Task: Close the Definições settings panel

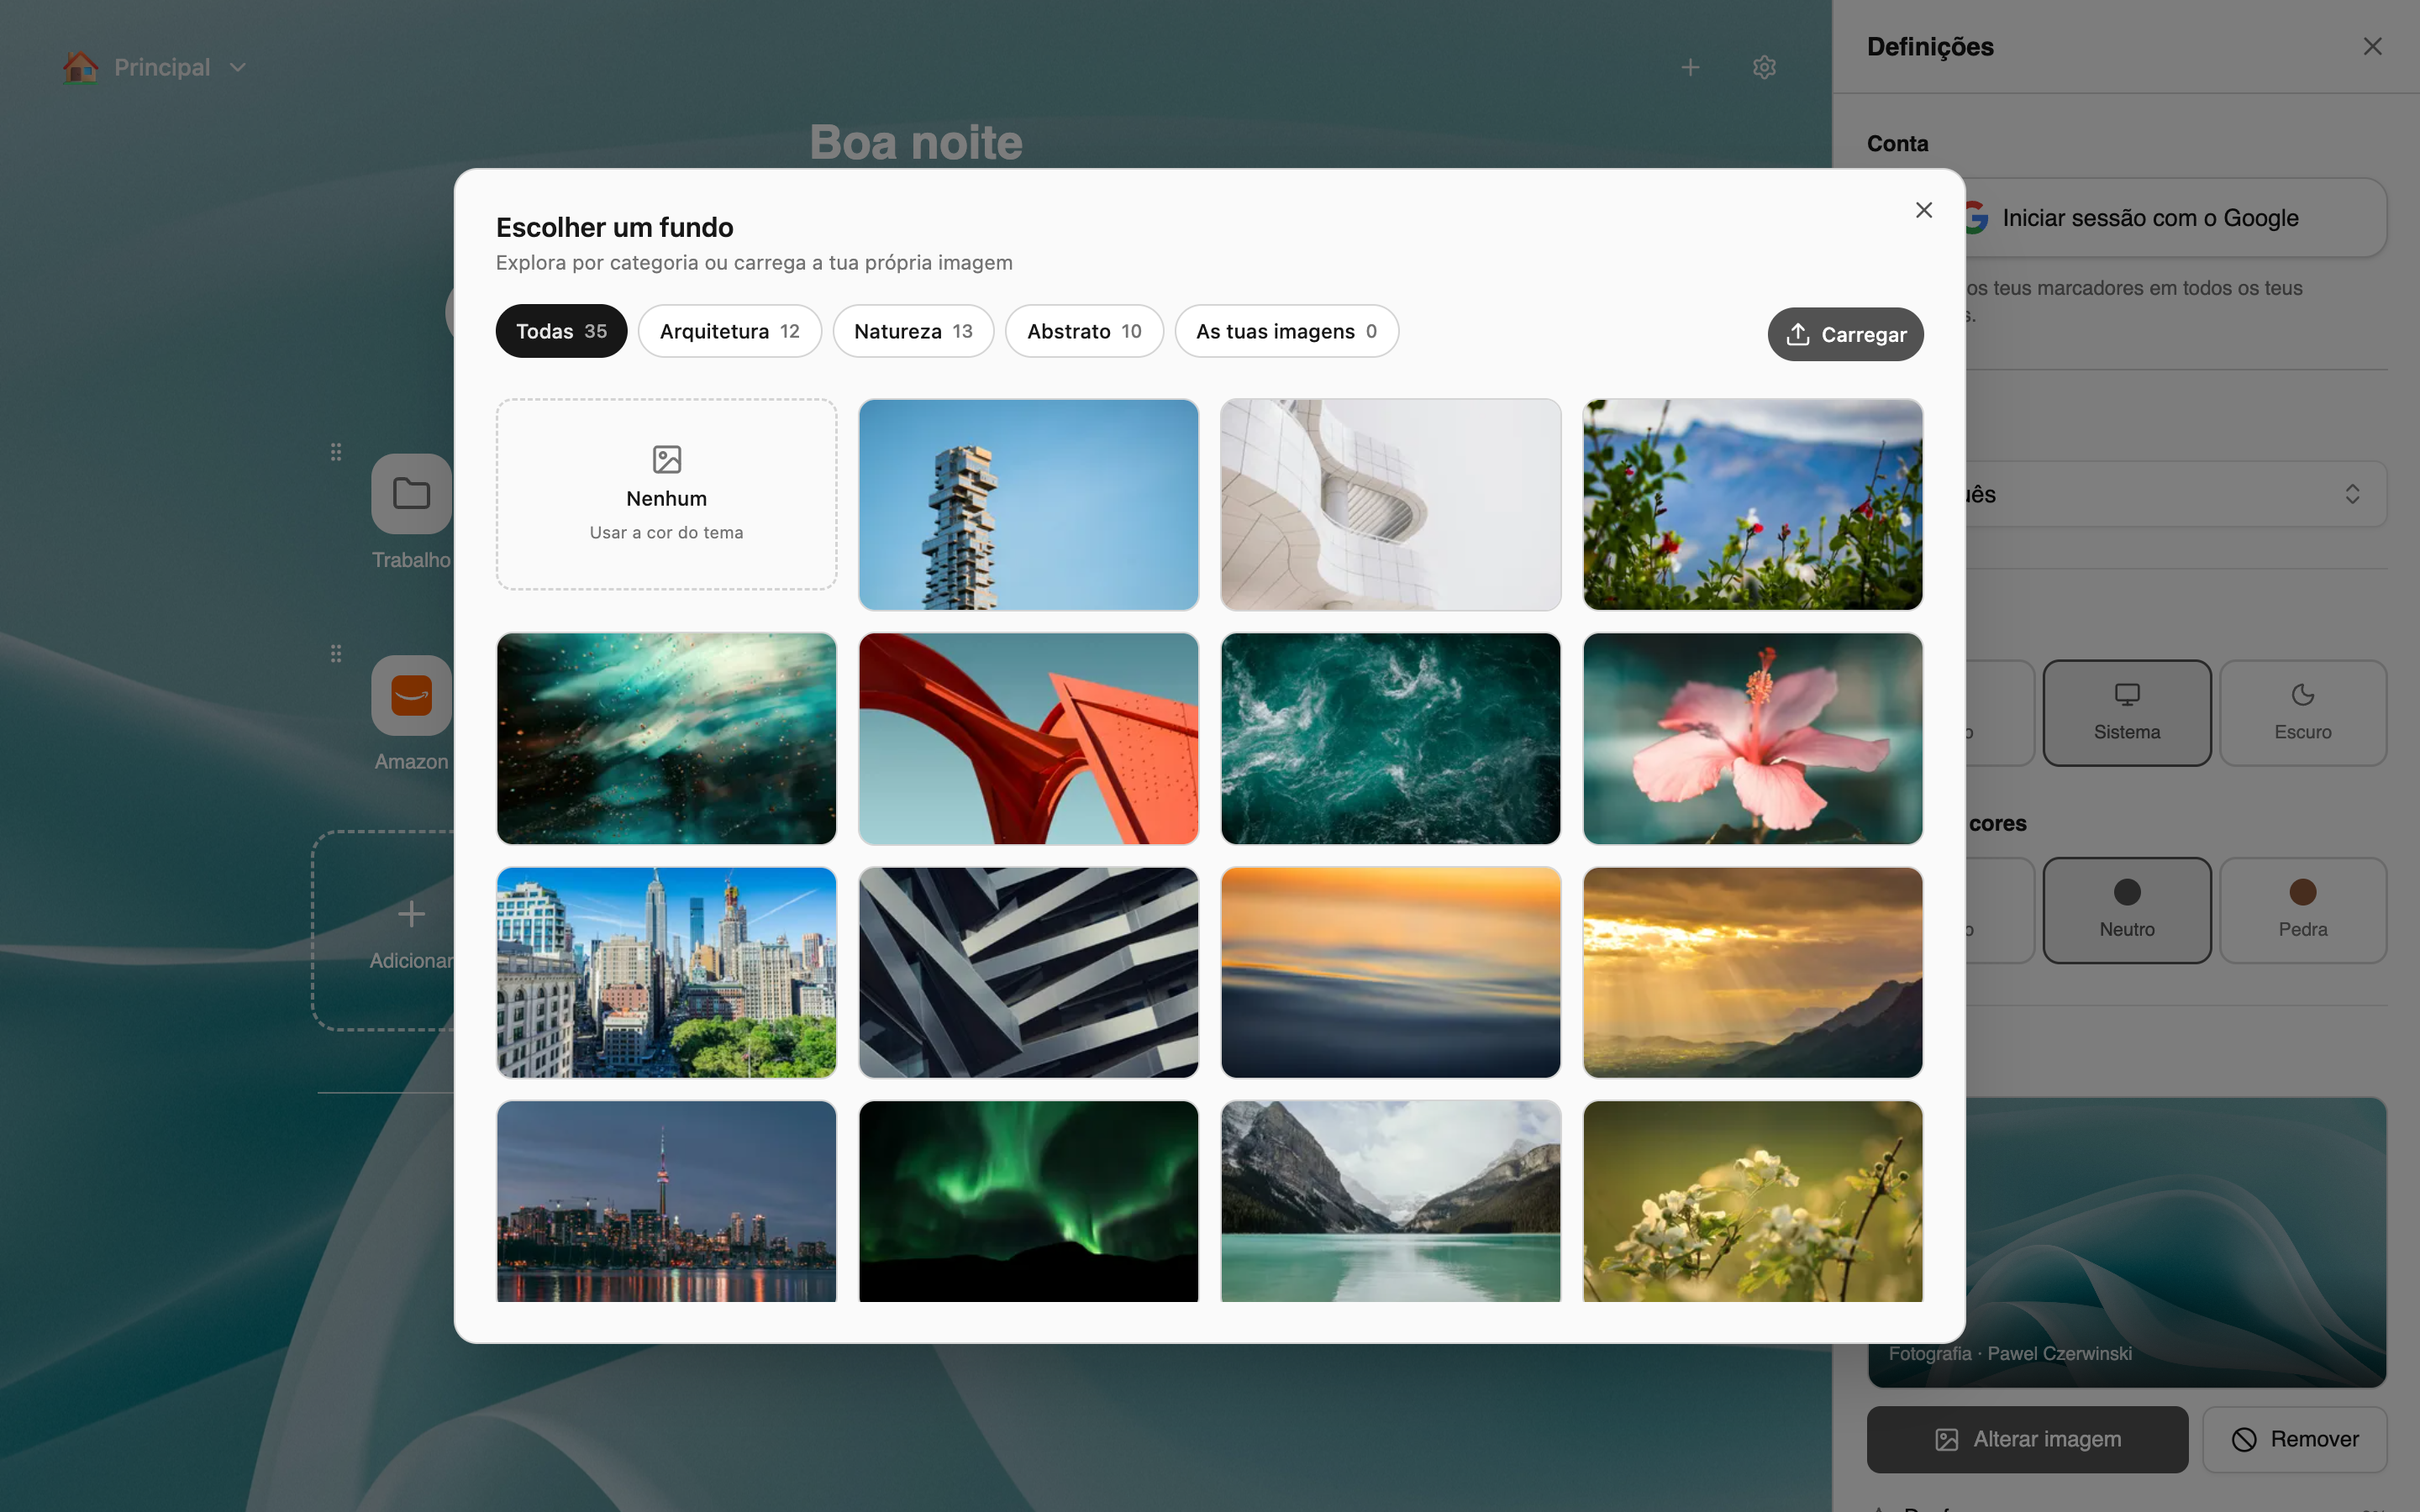Action: [x=2372, y=47]
